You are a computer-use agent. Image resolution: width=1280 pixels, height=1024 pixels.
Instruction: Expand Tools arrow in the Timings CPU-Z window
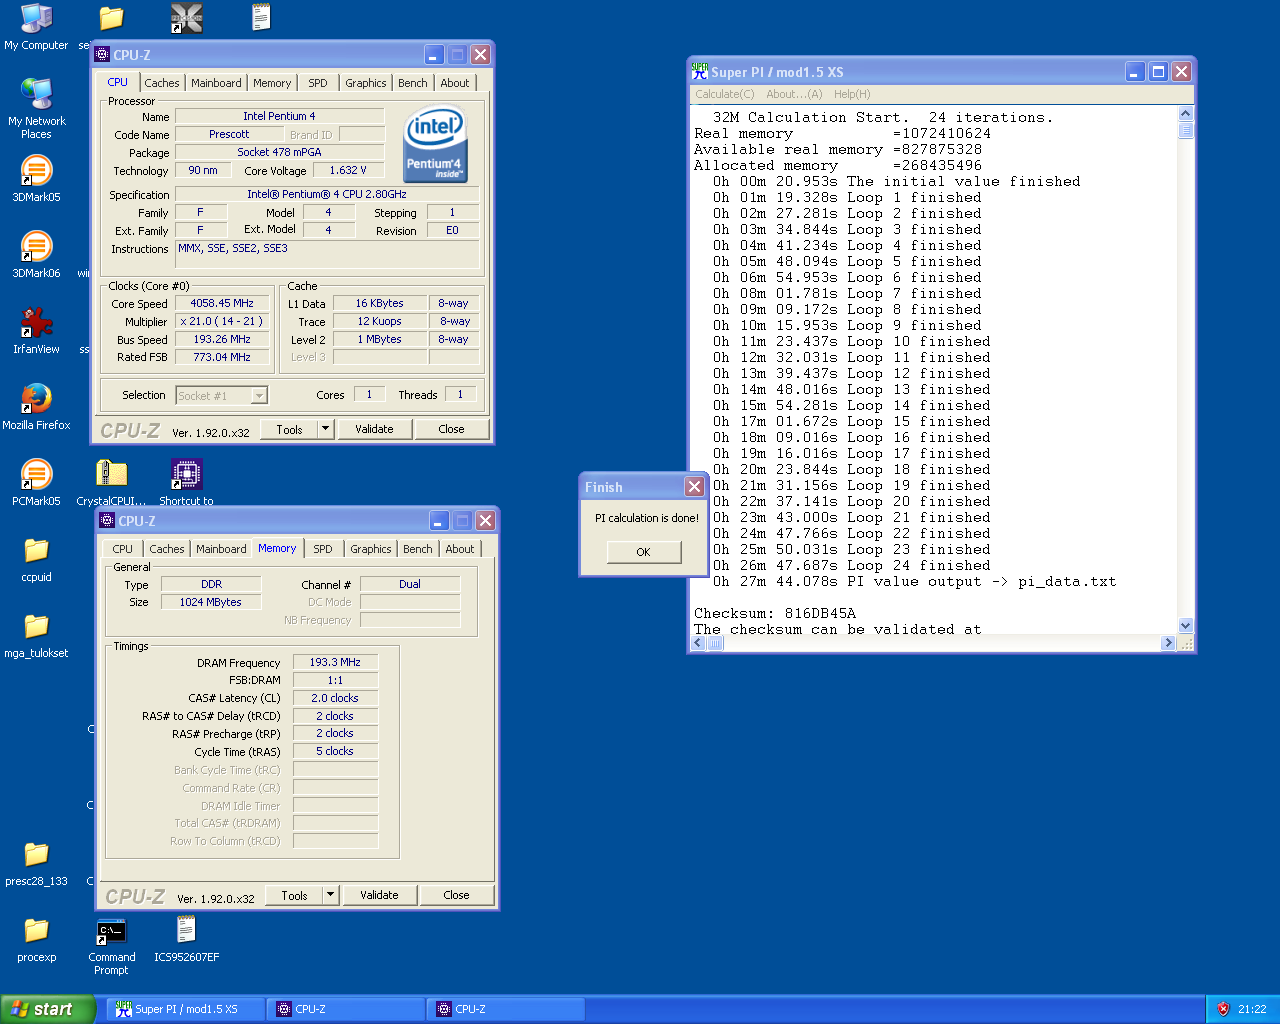tap(330, 895)
